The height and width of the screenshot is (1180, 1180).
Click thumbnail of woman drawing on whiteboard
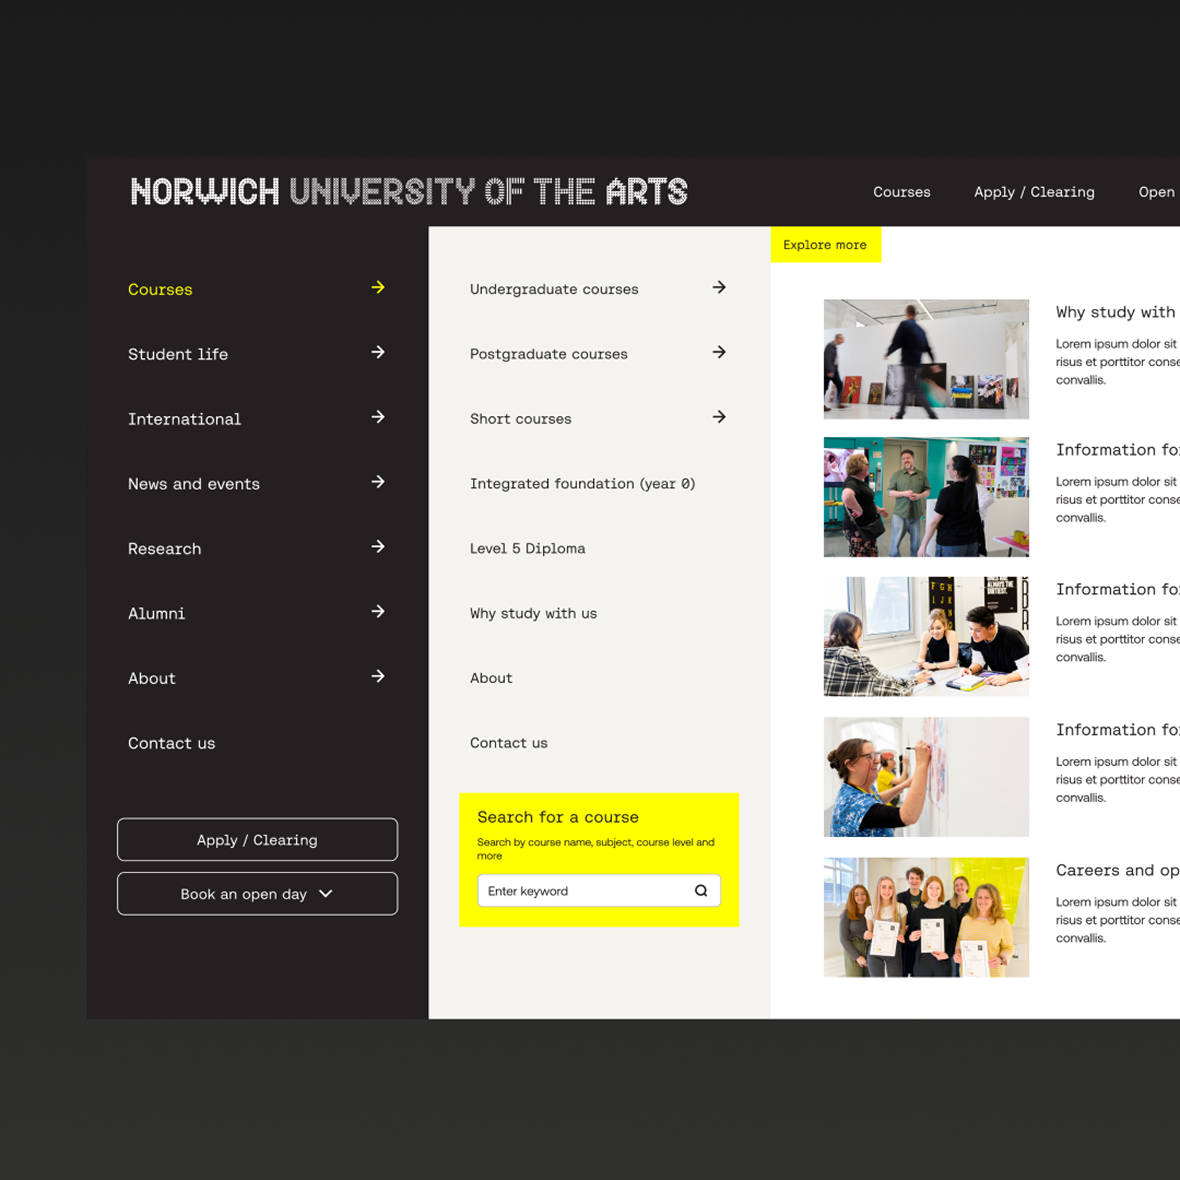pos(926,777)
